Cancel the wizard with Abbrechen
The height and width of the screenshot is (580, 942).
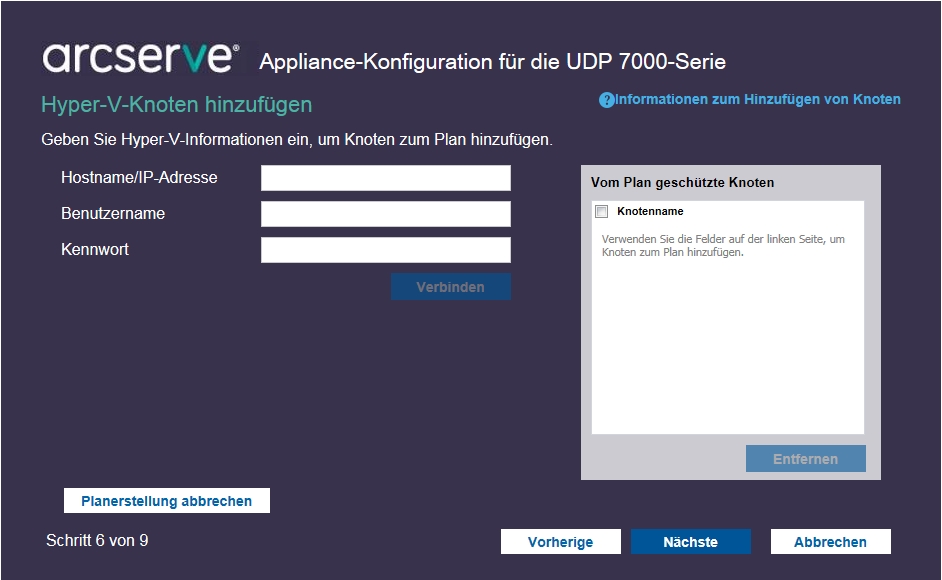(830, 542)
